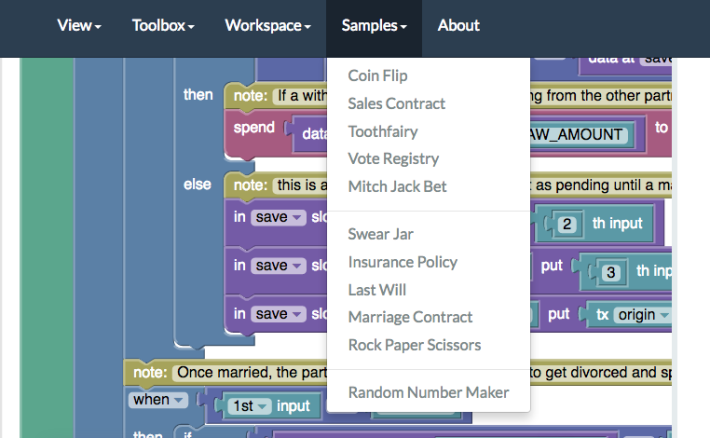Go to the About page
This screenshot has width=710, height=438.
tap(458, 26)
